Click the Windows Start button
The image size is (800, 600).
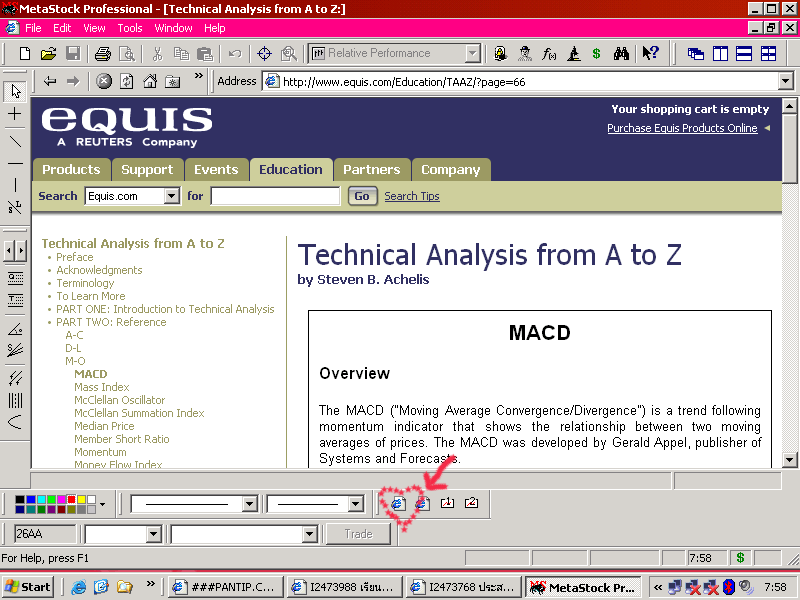tap(28, 587)
